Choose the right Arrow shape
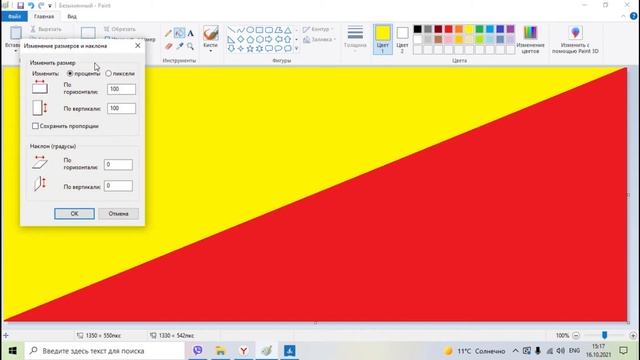This screenshot has width=640, height=360. tap(269, 40)
